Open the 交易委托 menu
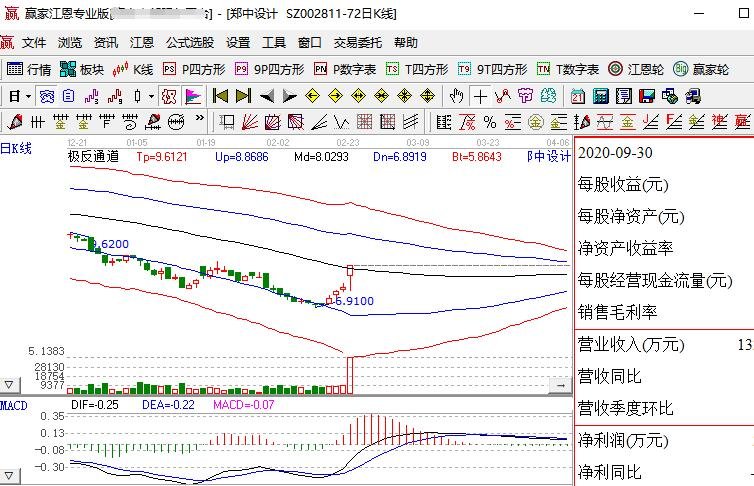Image resolution: width=754 pixels, height=486 pixels. pos(358,43)
